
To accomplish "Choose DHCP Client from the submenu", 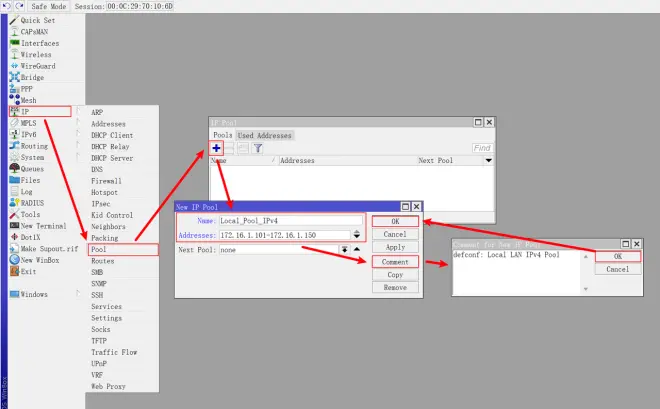I will (x=112, y=135).
